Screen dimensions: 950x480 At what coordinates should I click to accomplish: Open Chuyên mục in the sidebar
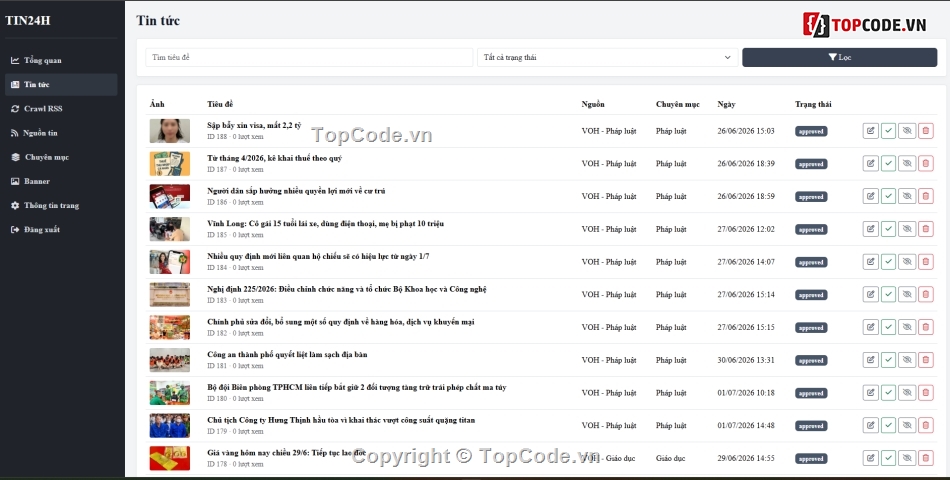pyautogui.click(x=61, y=158)
